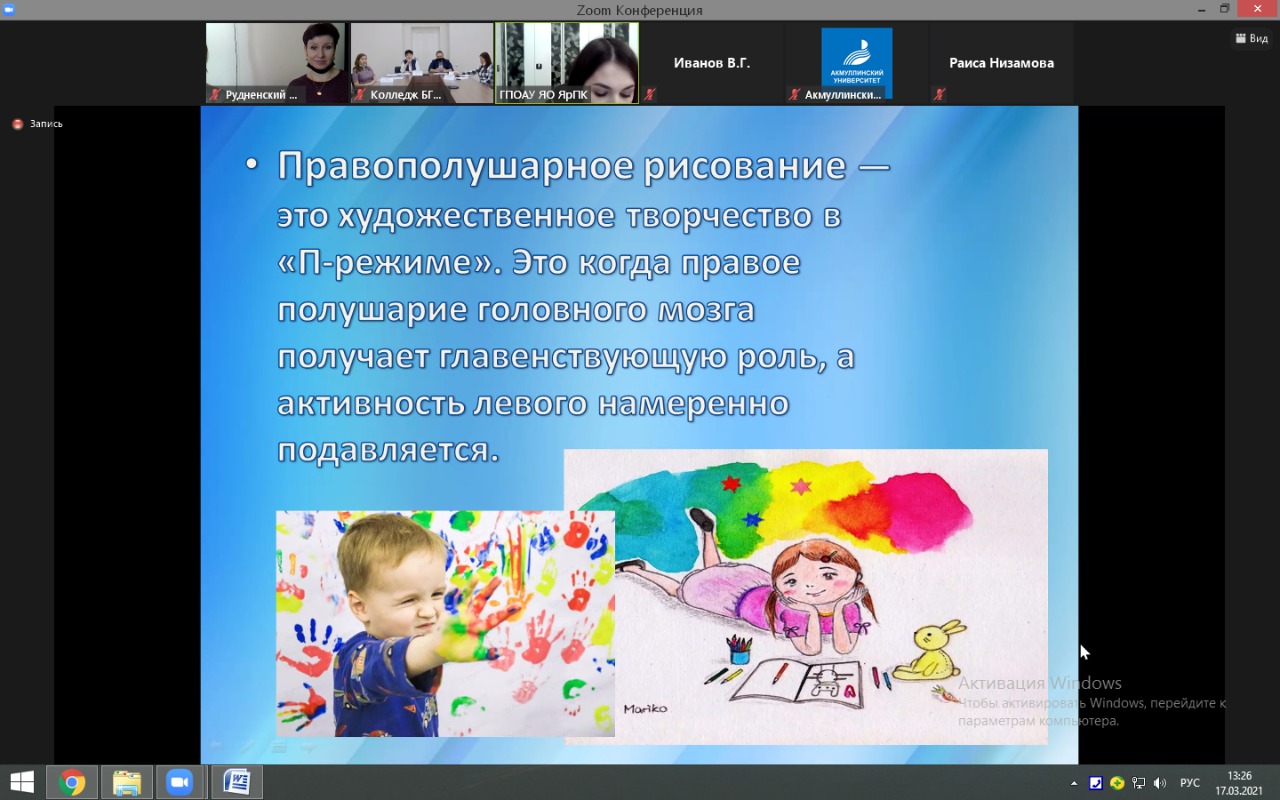Image resolution: width=1280 pixels, height=800 pixels.
Task: Click the Zoom icon in the taskbar
Action: (180, 782)
